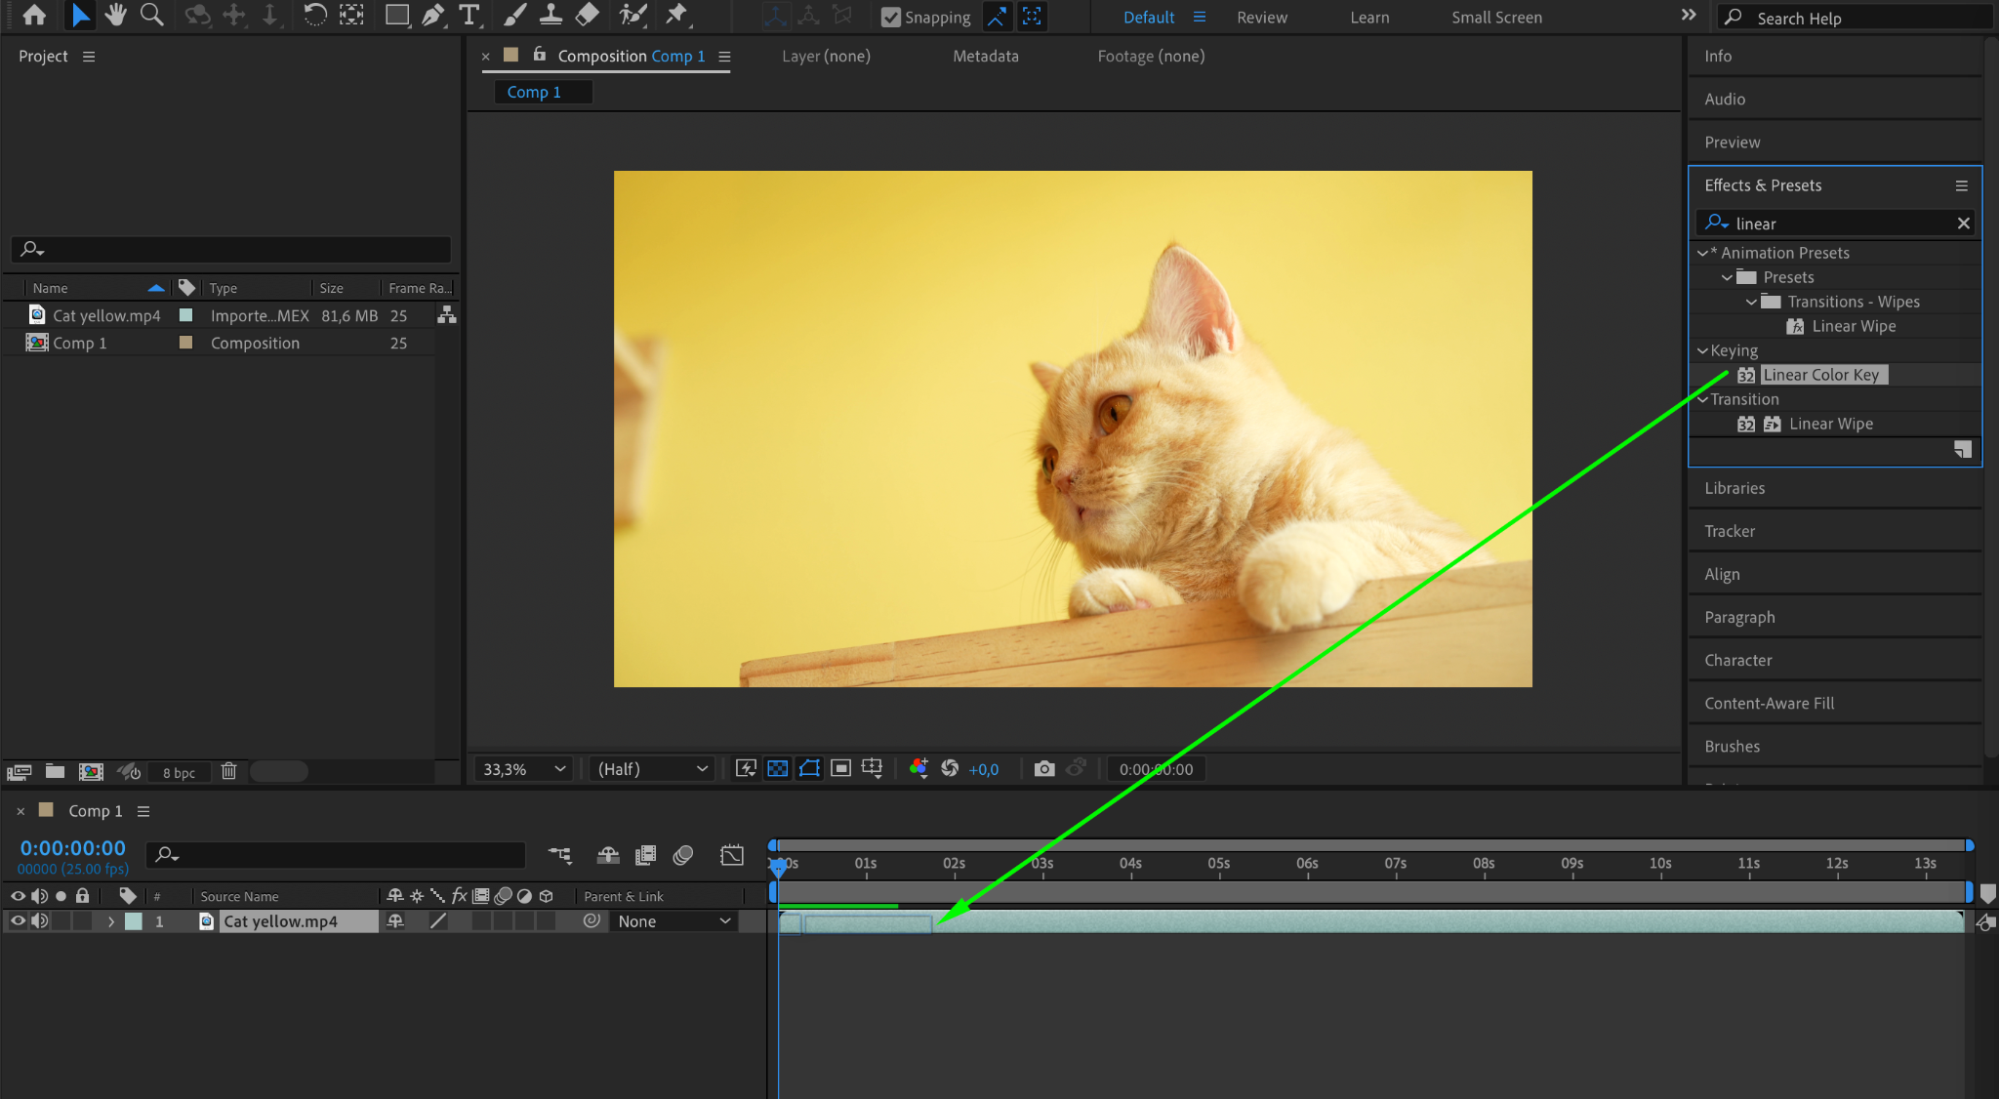Screen dimensions: 1999x1100
Task: Switch to the Review workspace
Action: point(1261,17)
